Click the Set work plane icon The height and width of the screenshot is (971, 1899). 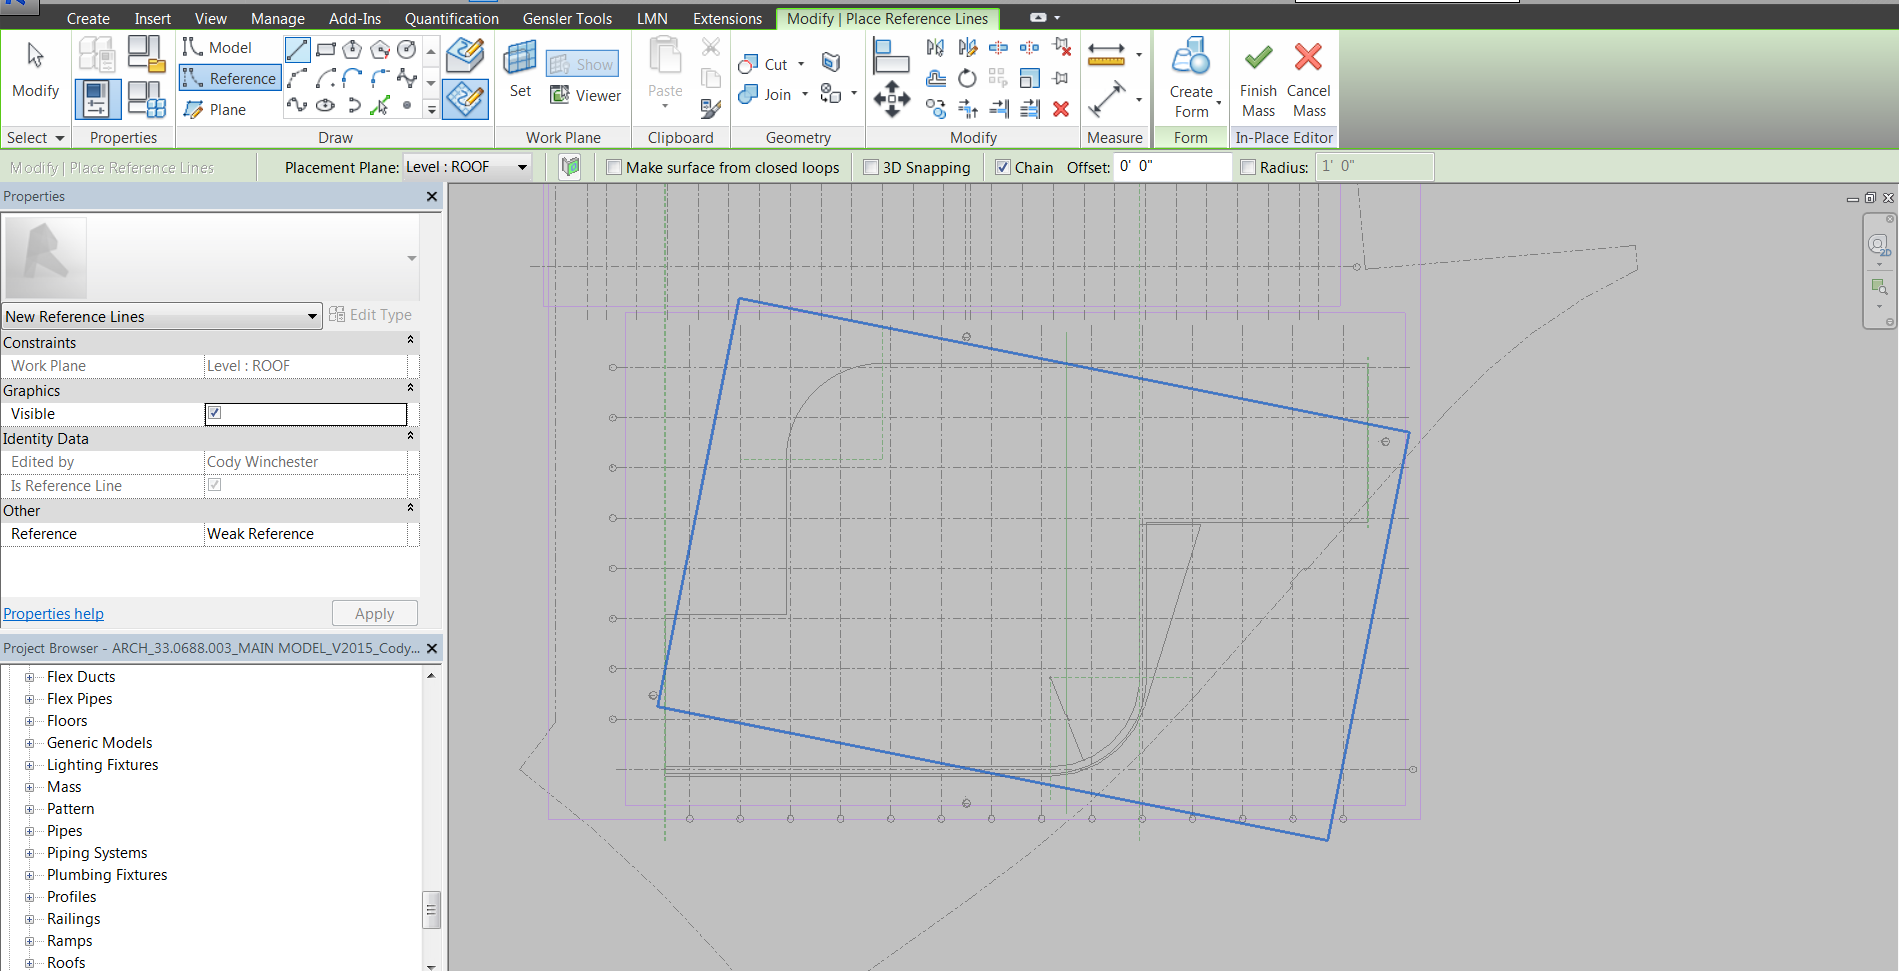(520, 69)
